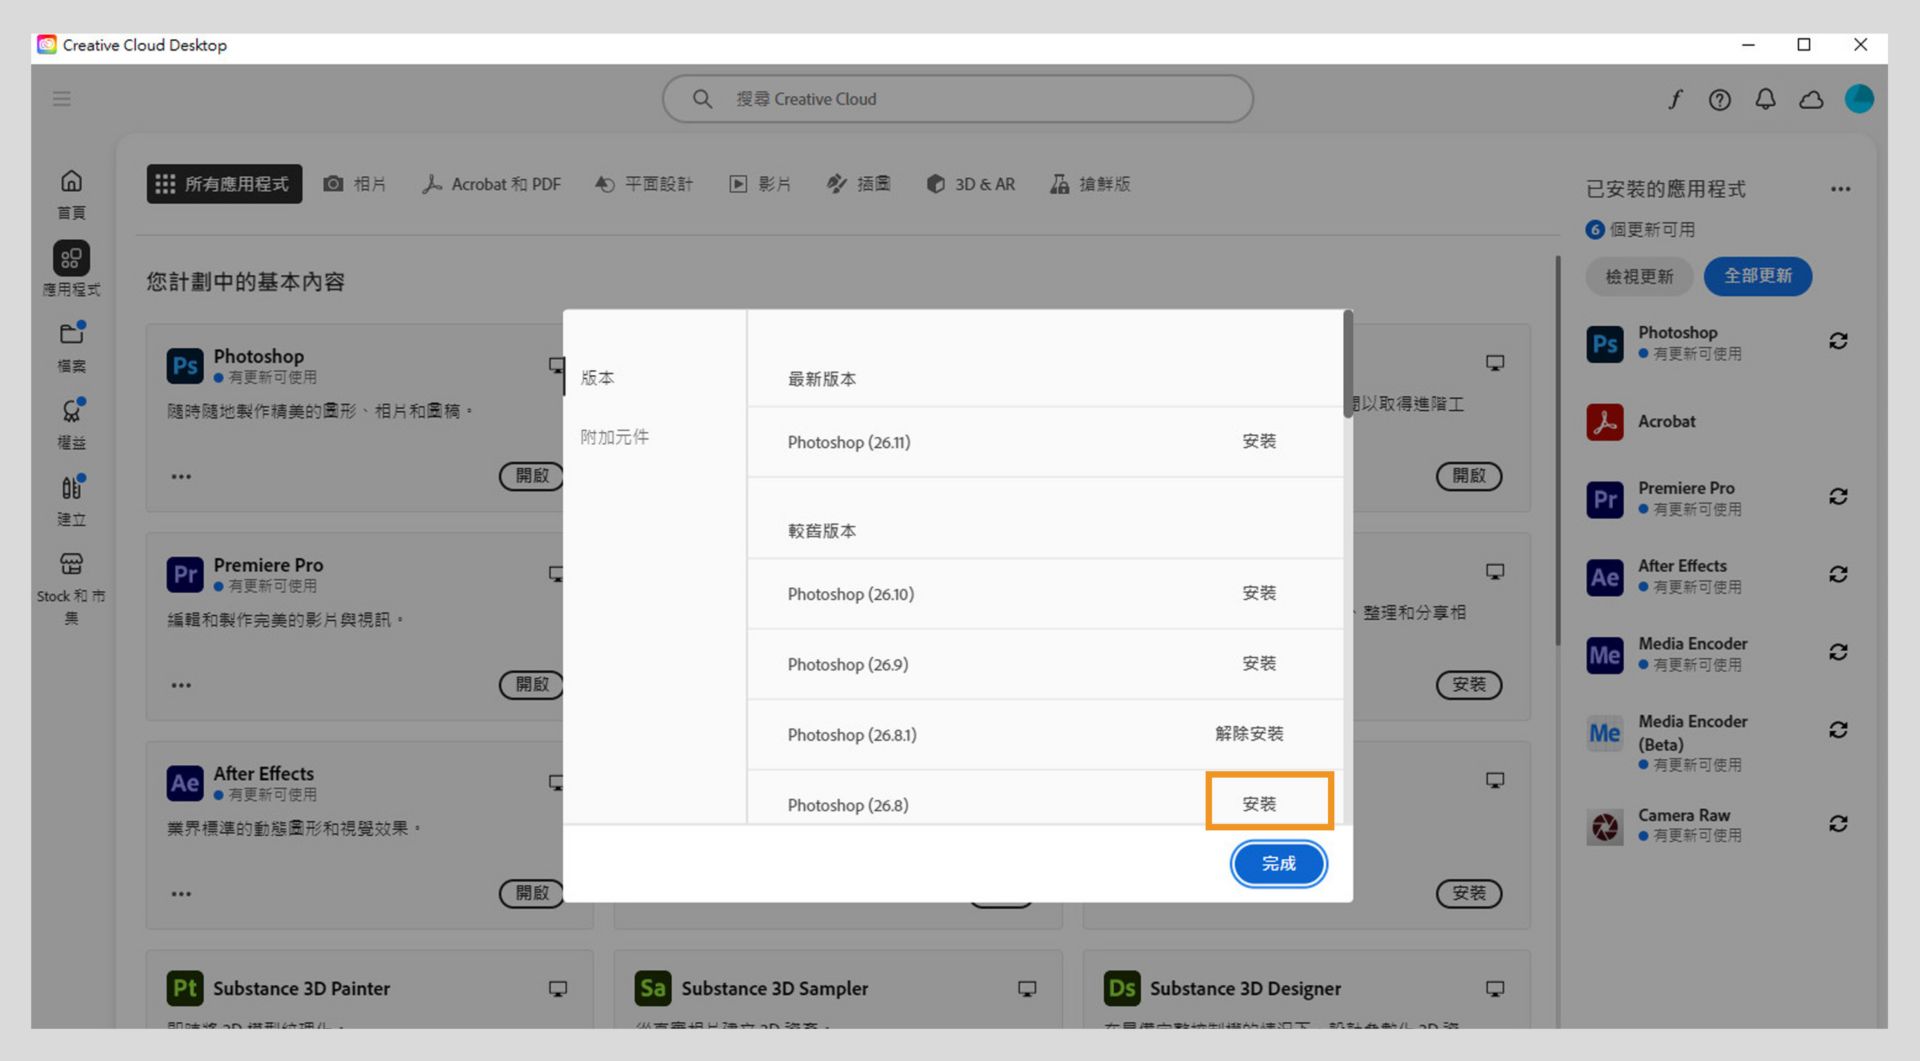
Task: Switch to 平面設計 tab
Action: pos(643,184)
